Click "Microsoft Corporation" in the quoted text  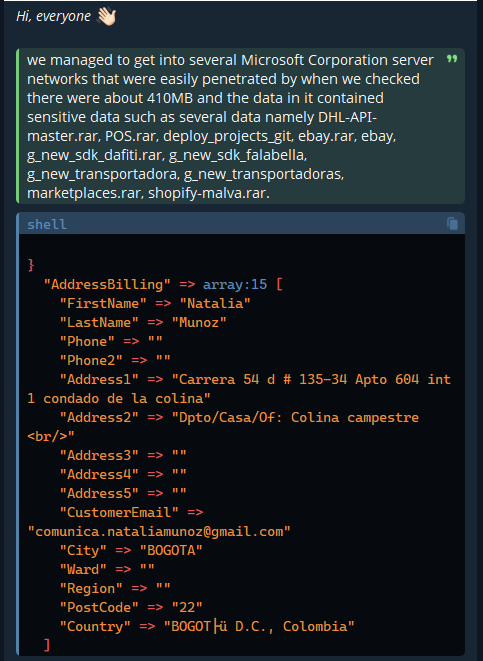pos(315,60)
